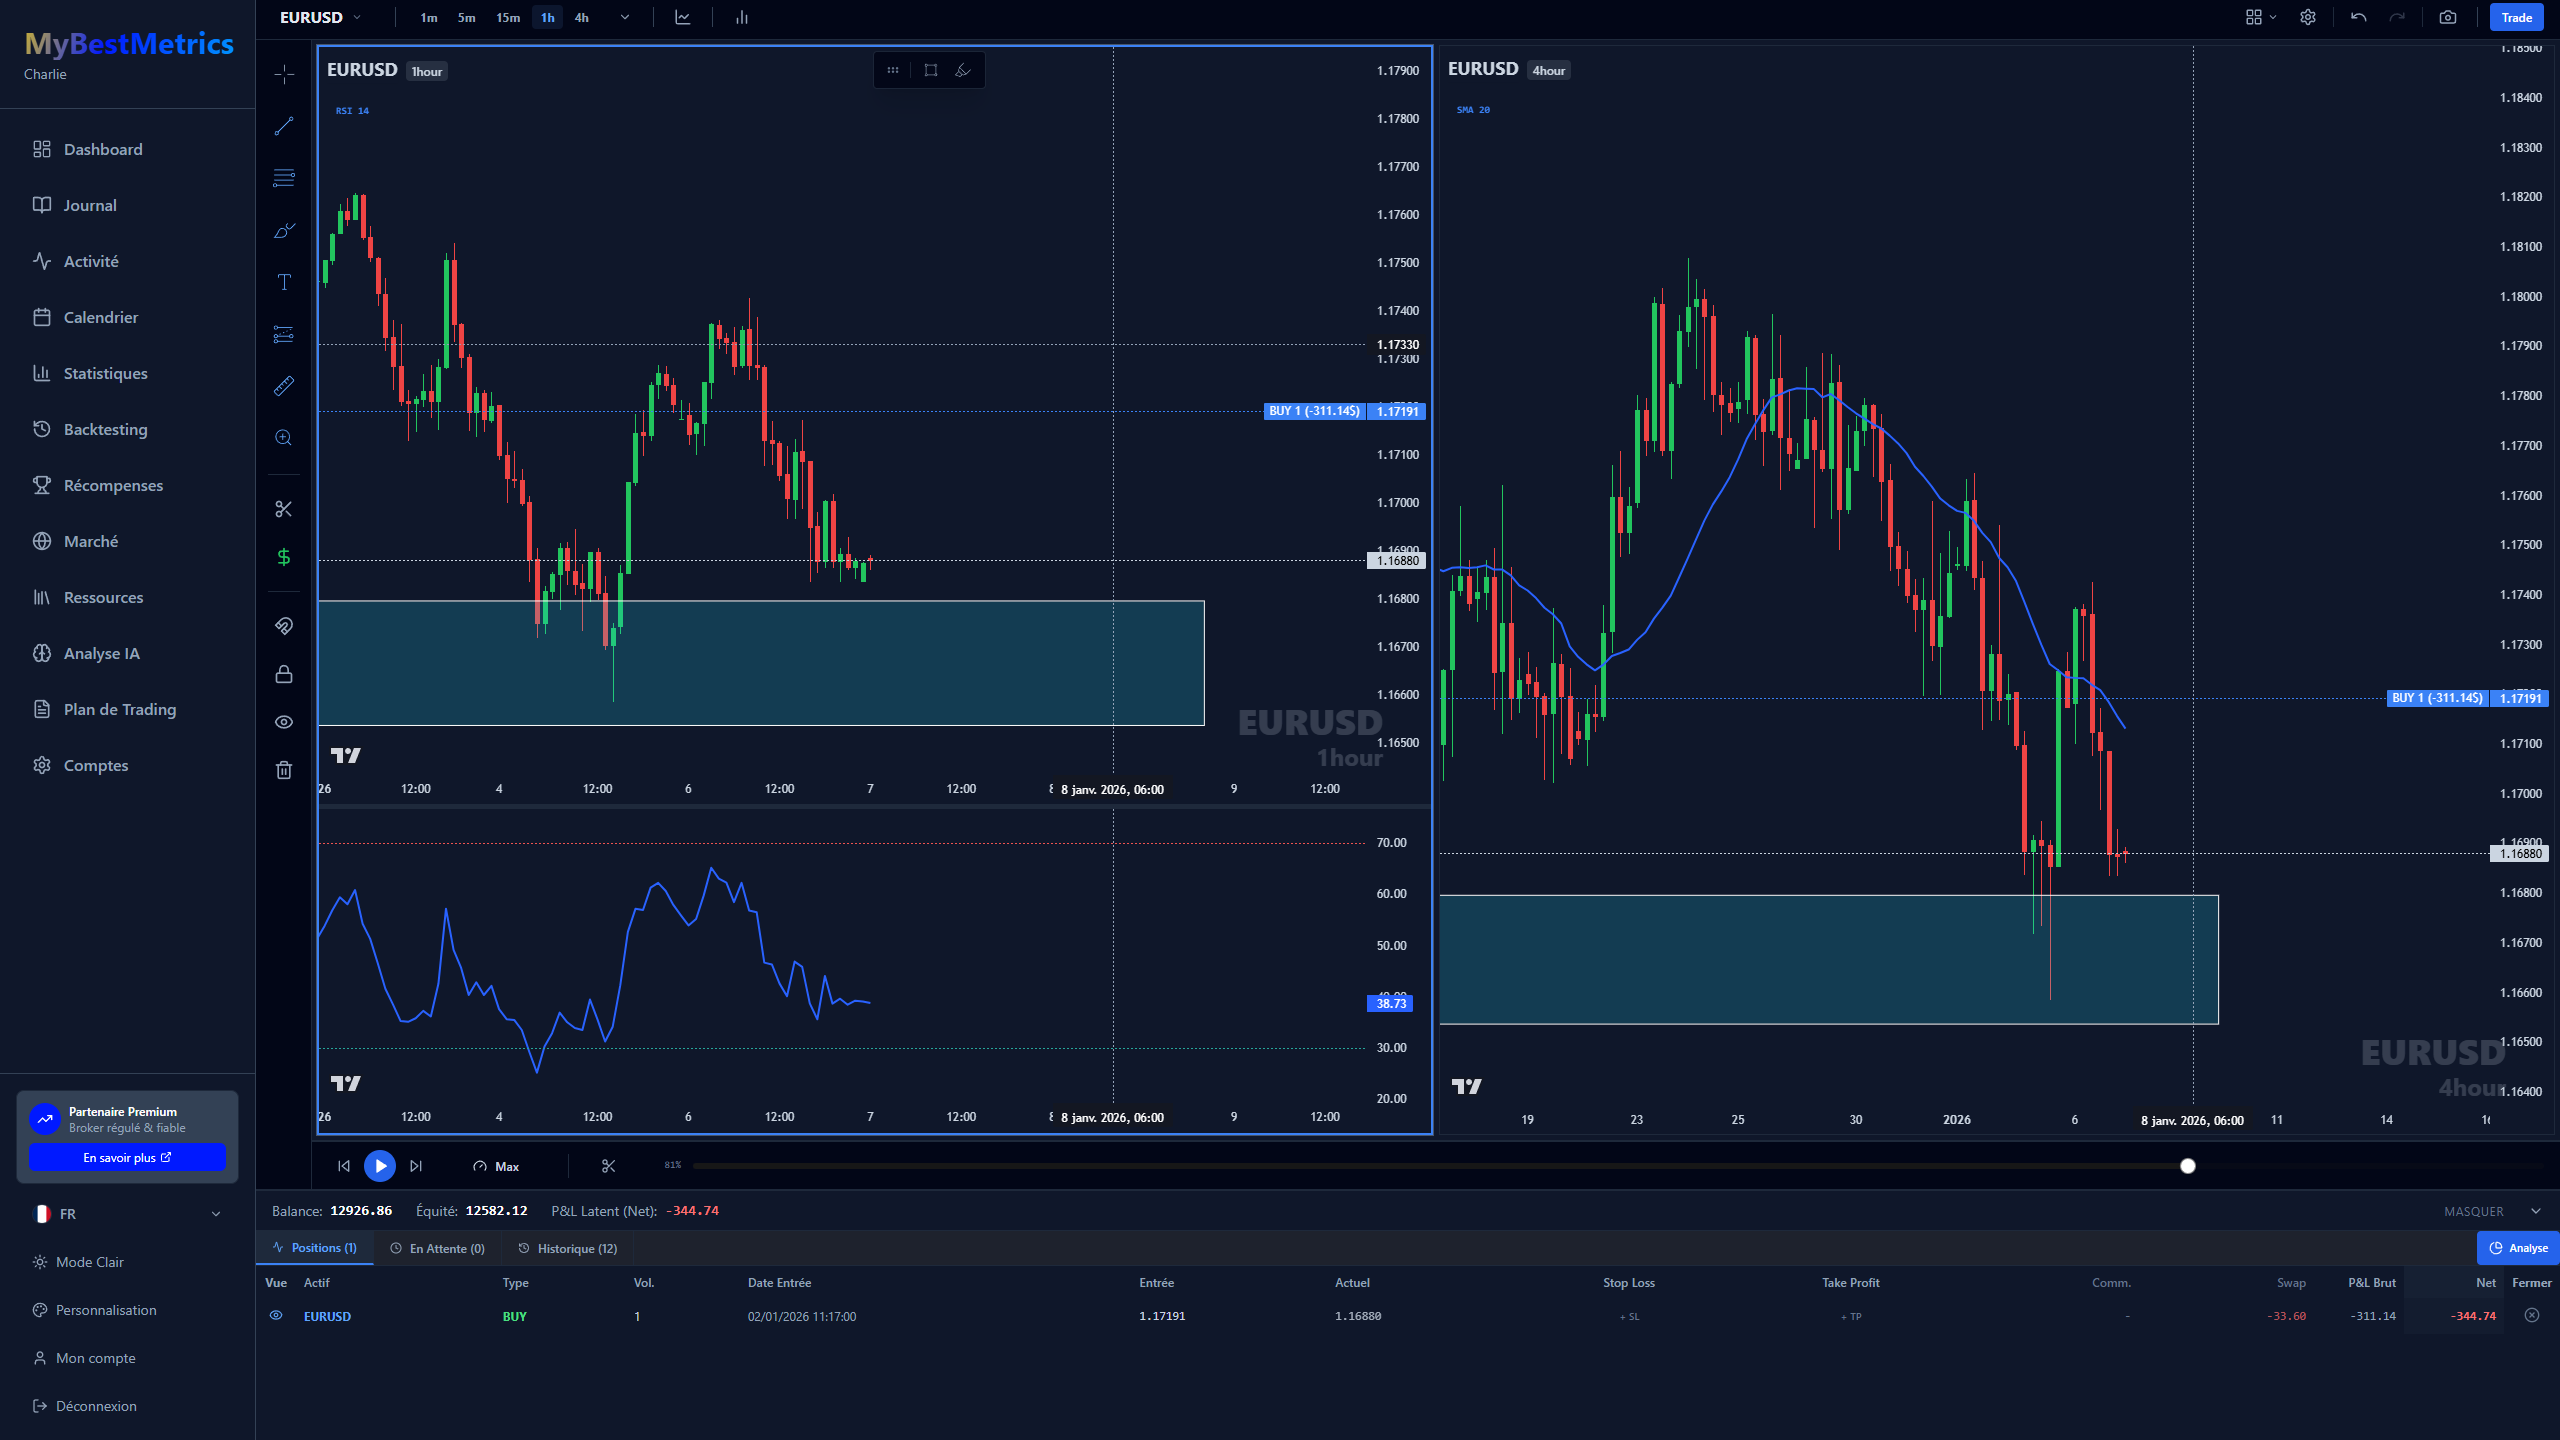Switch to En Attente (0) tab
This screenshot has width=2560, height=1440.
pyautogui.click(x=438, y=1249)
